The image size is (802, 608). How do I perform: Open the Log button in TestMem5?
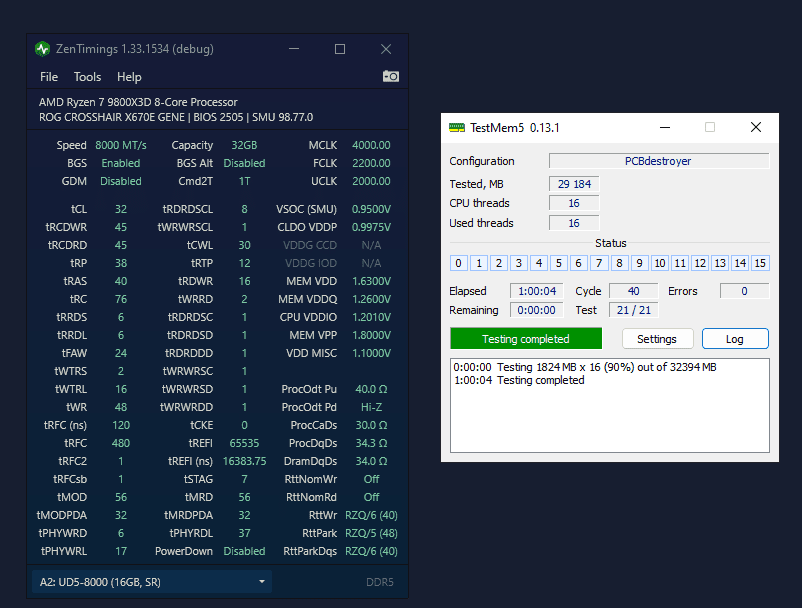735,339
